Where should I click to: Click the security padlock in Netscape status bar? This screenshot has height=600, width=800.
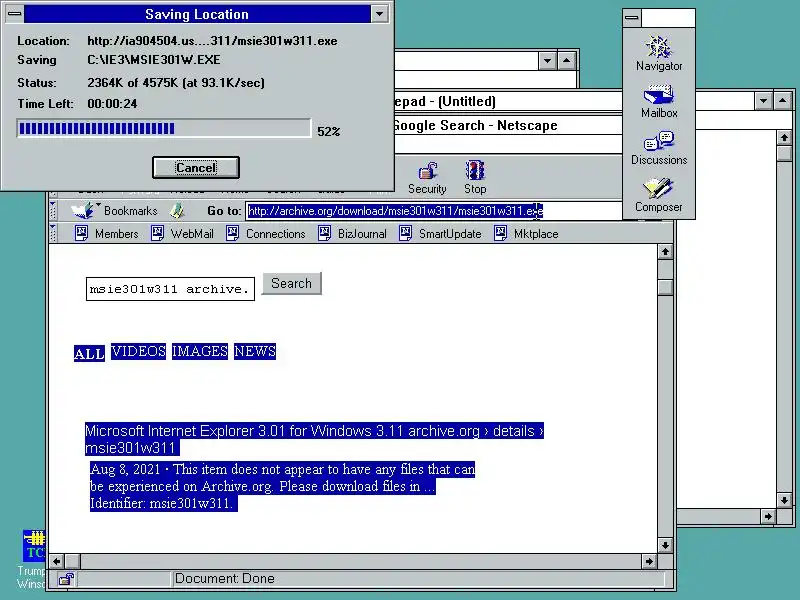[x=66, y=579]
